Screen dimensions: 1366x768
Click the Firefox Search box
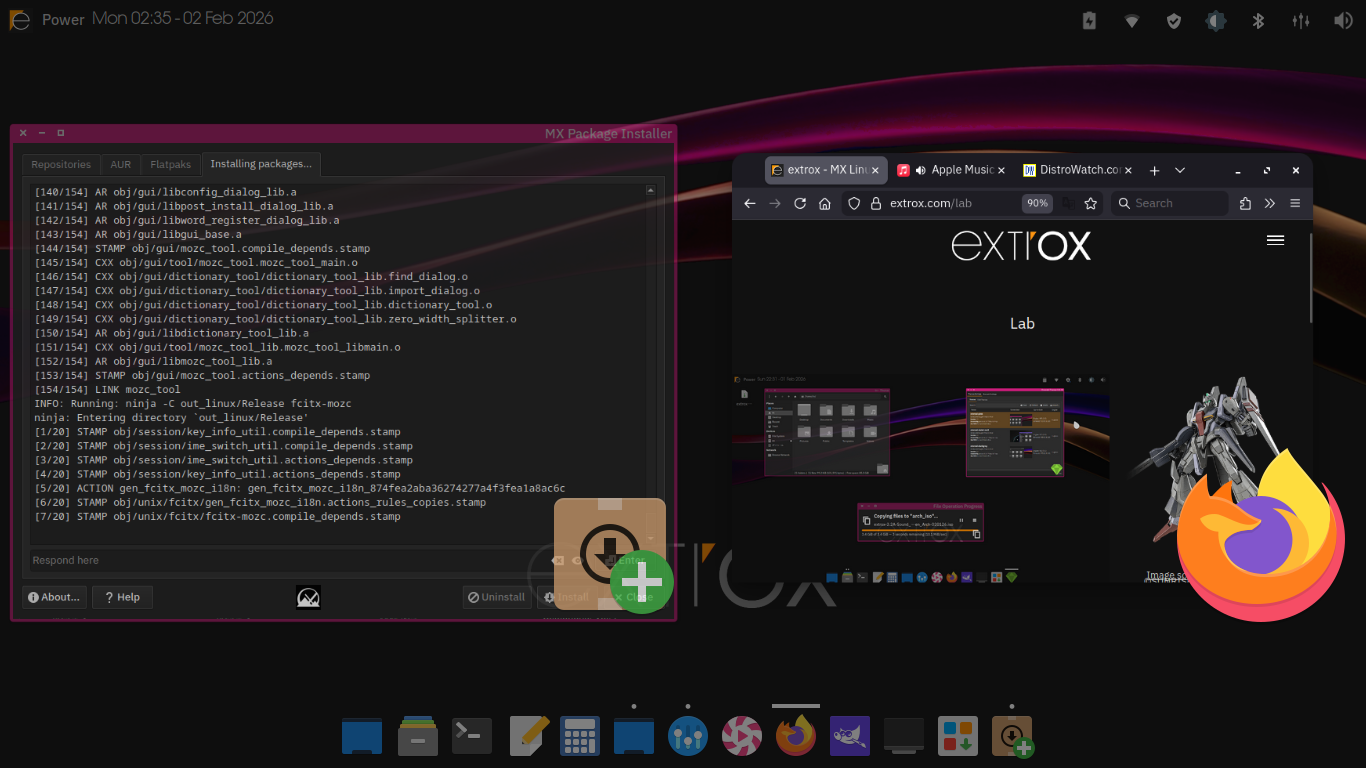pos(1169,203)
